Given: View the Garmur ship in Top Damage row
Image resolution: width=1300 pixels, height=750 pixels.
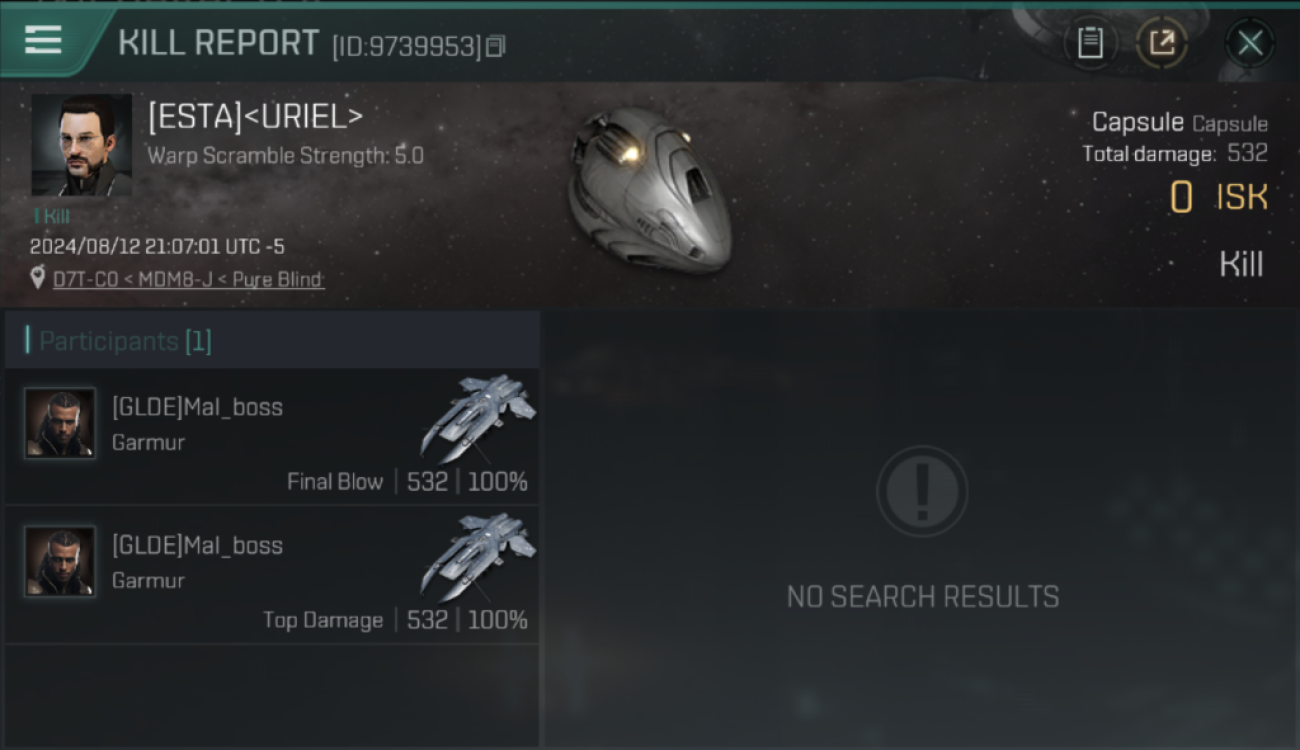Looking at the screenshot, I should tap(478, 555).
